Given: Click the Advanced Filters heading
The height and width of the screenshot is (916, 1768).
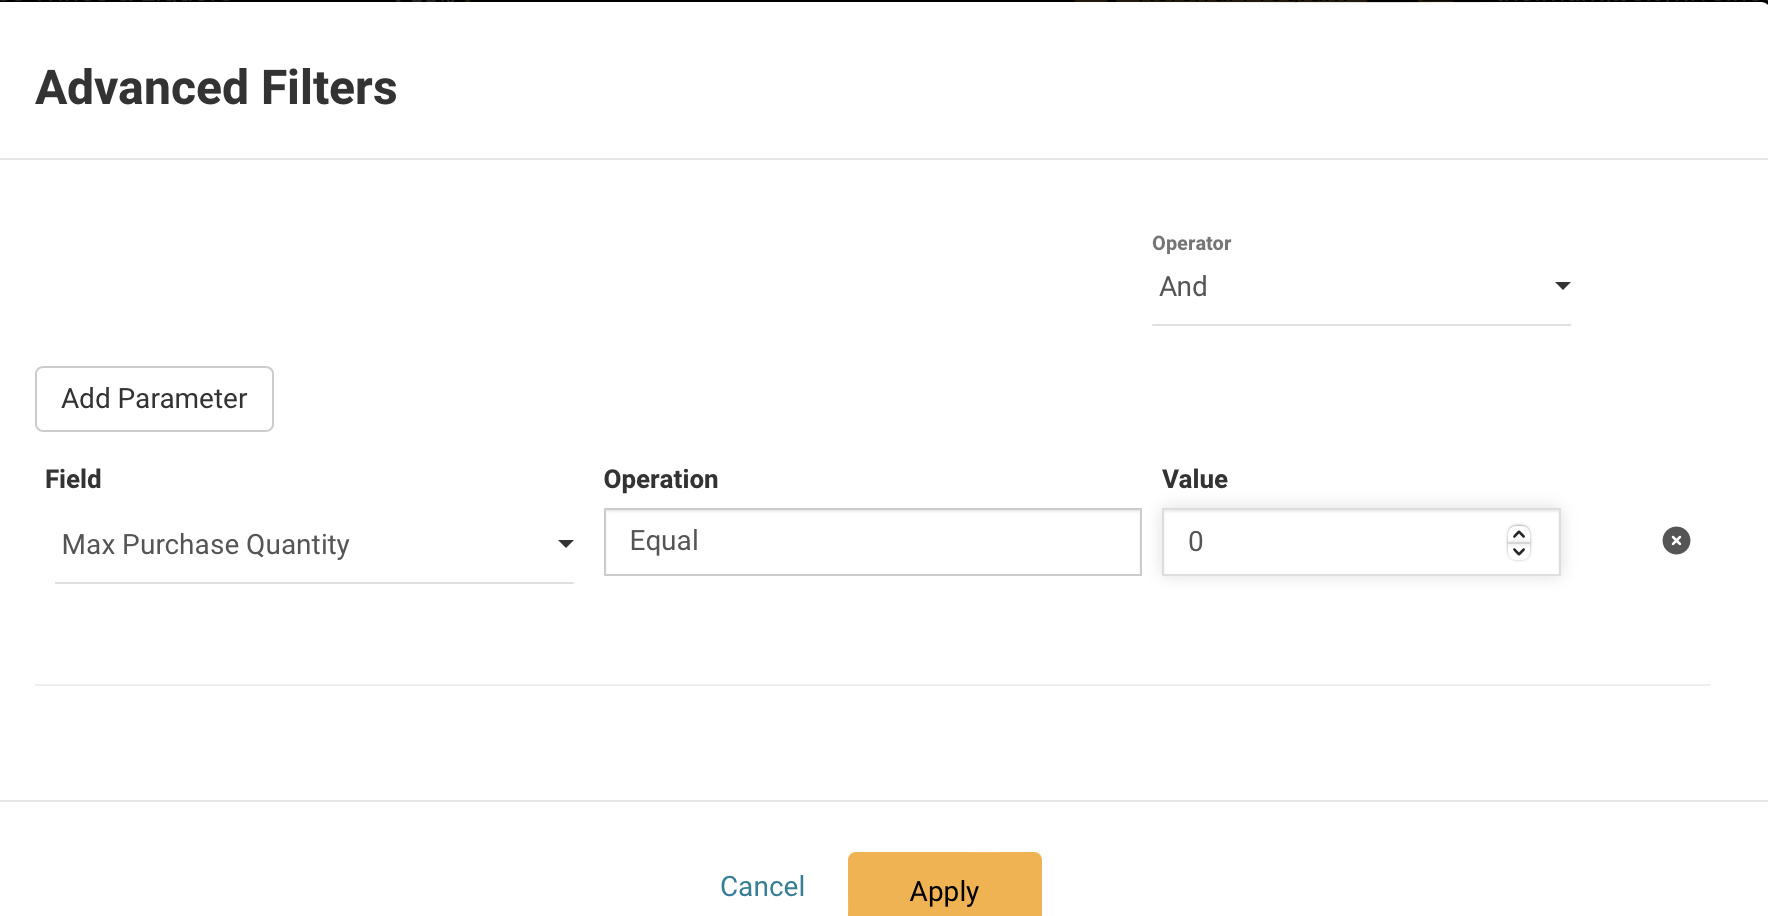Looking at the screenshot, I should click(217, 88).
